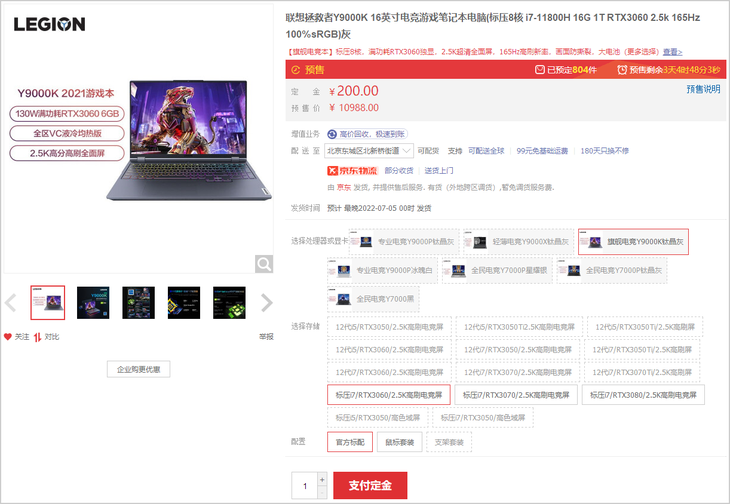The height and width of the screenshot is (504, 730).
Task: Open delivery address dropdown 北京东城区
Action: [x=369, y=151]
